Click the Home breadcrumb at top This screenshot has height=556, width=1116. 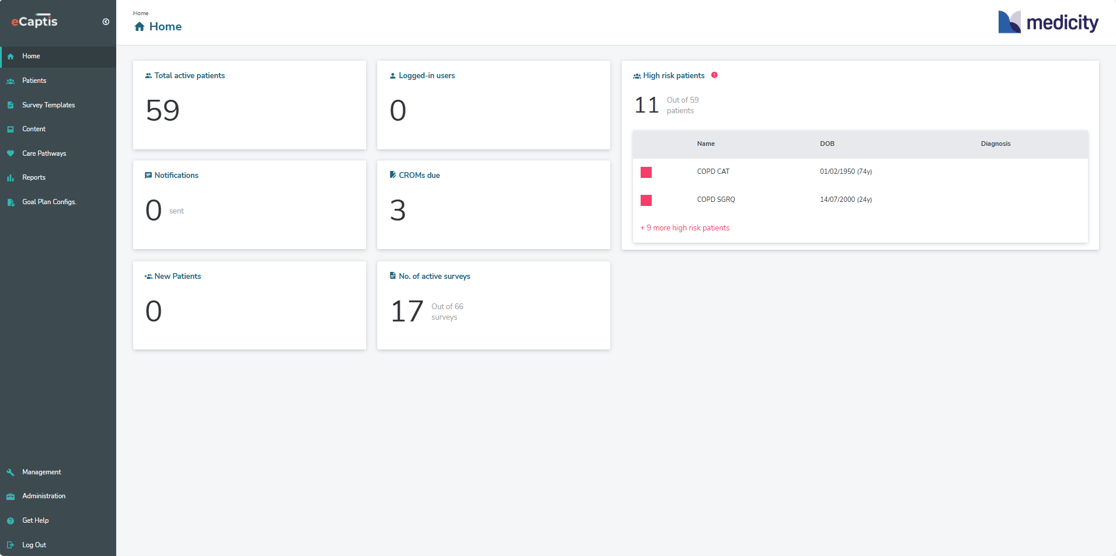[141, 13]
